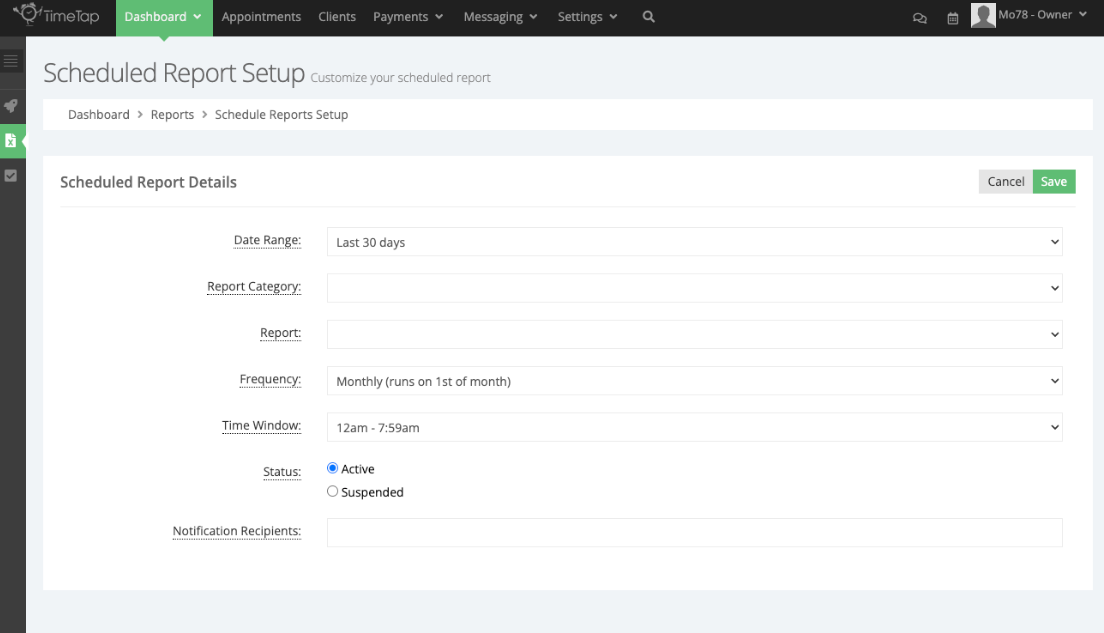
Task: Open the Mo78 - Owner account menu
Action: pyautogui.click(x=1035, y=15)
